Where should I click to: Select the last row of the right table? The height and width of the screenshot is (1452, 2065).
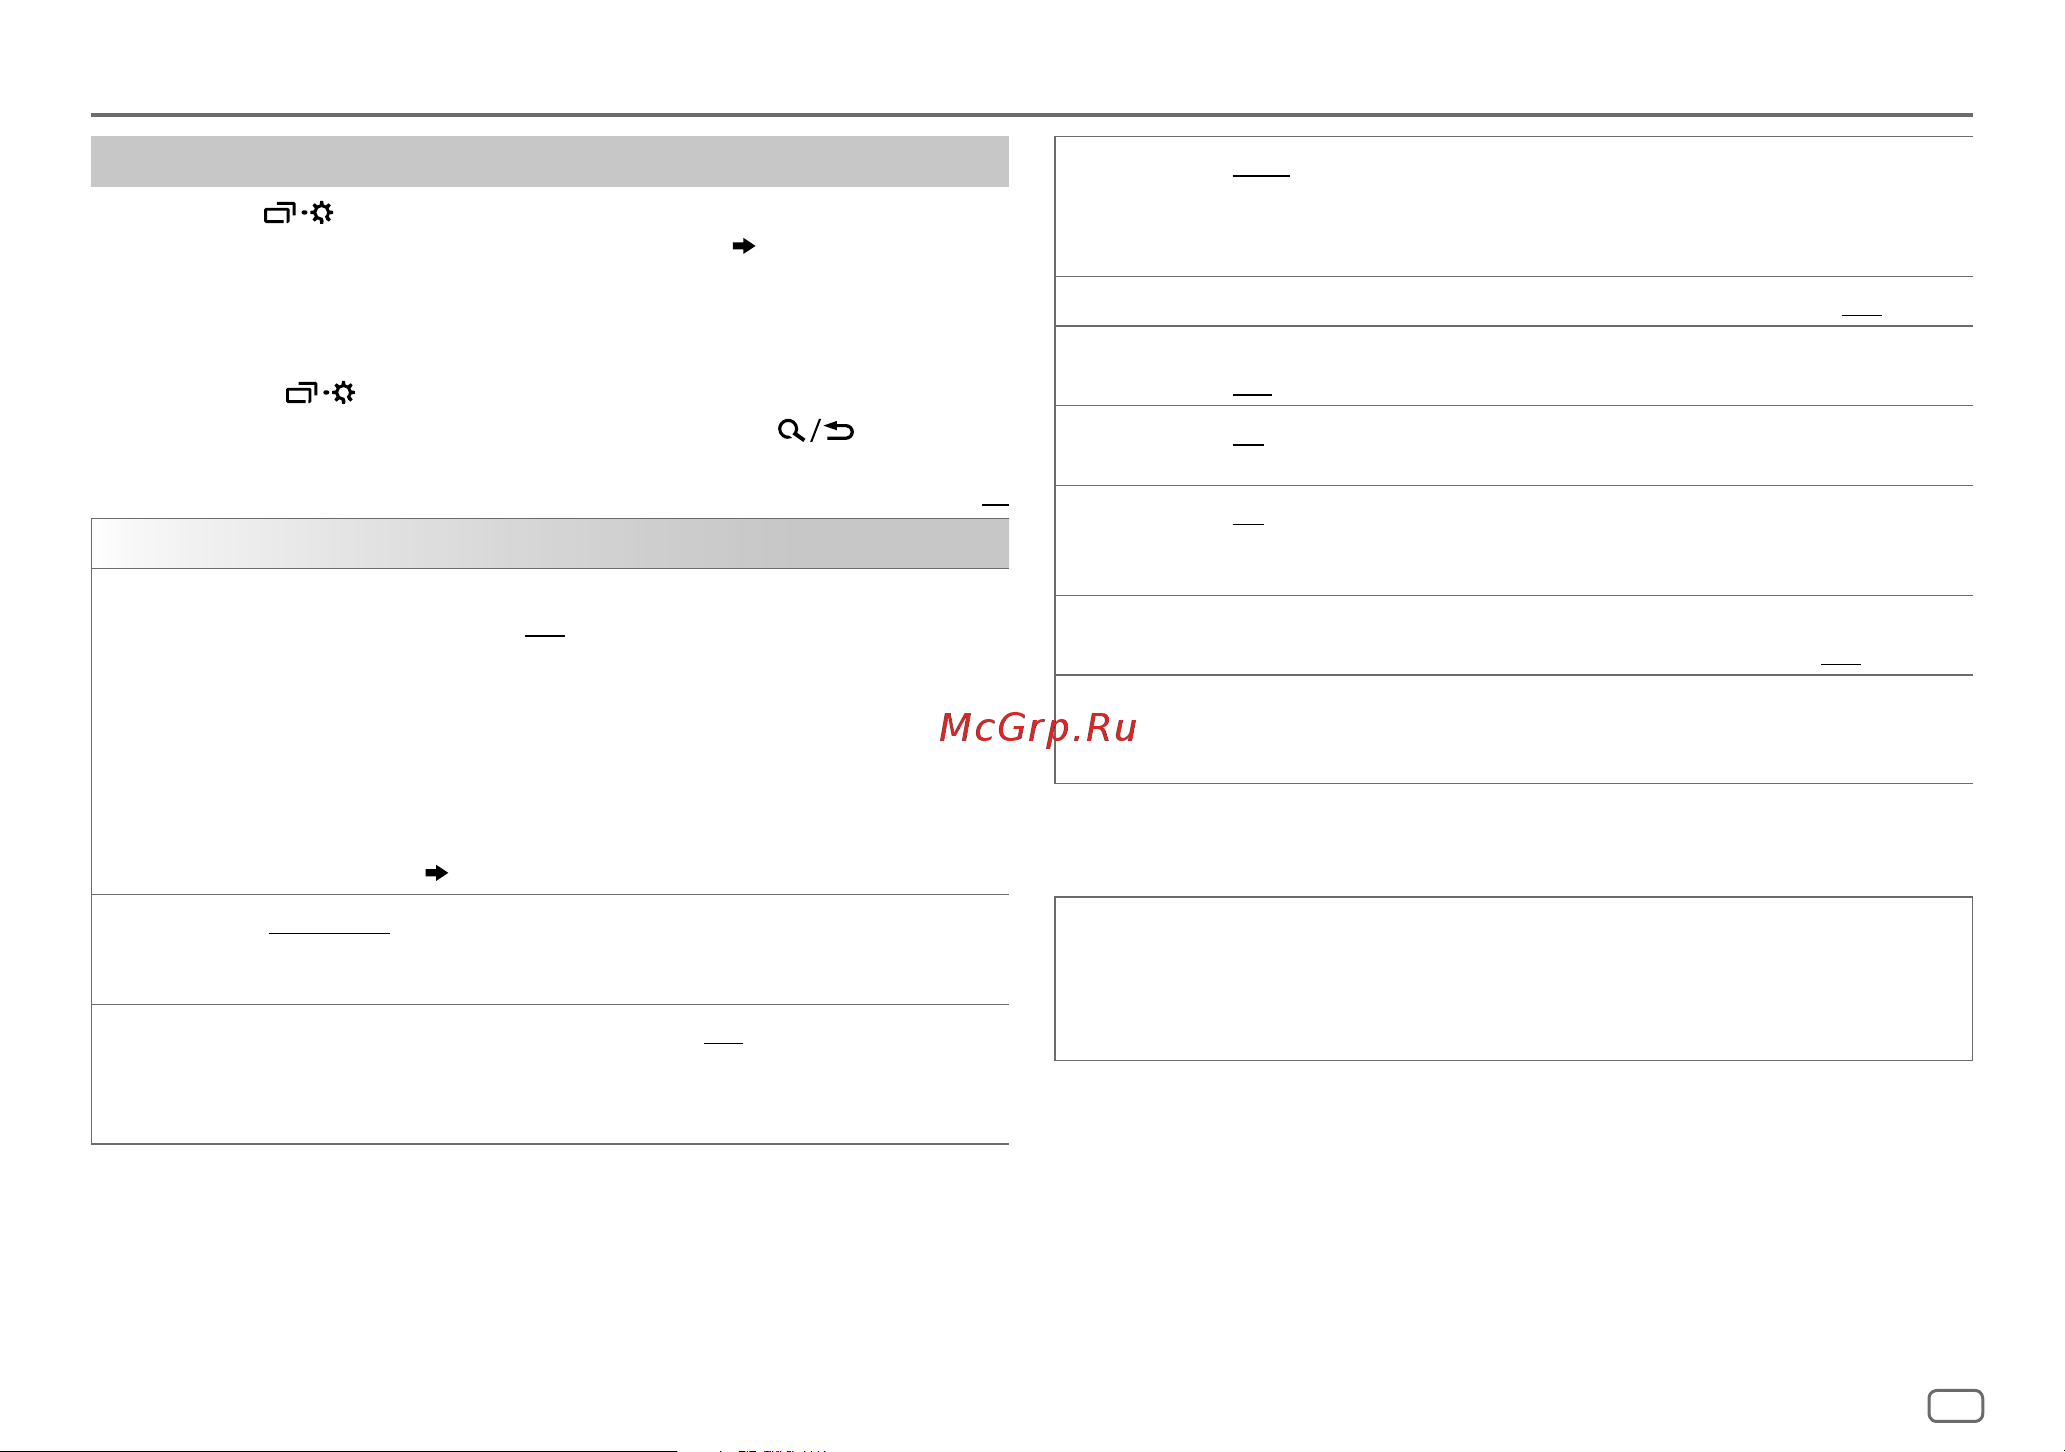pyautogui.click(x=1513, y=729)
